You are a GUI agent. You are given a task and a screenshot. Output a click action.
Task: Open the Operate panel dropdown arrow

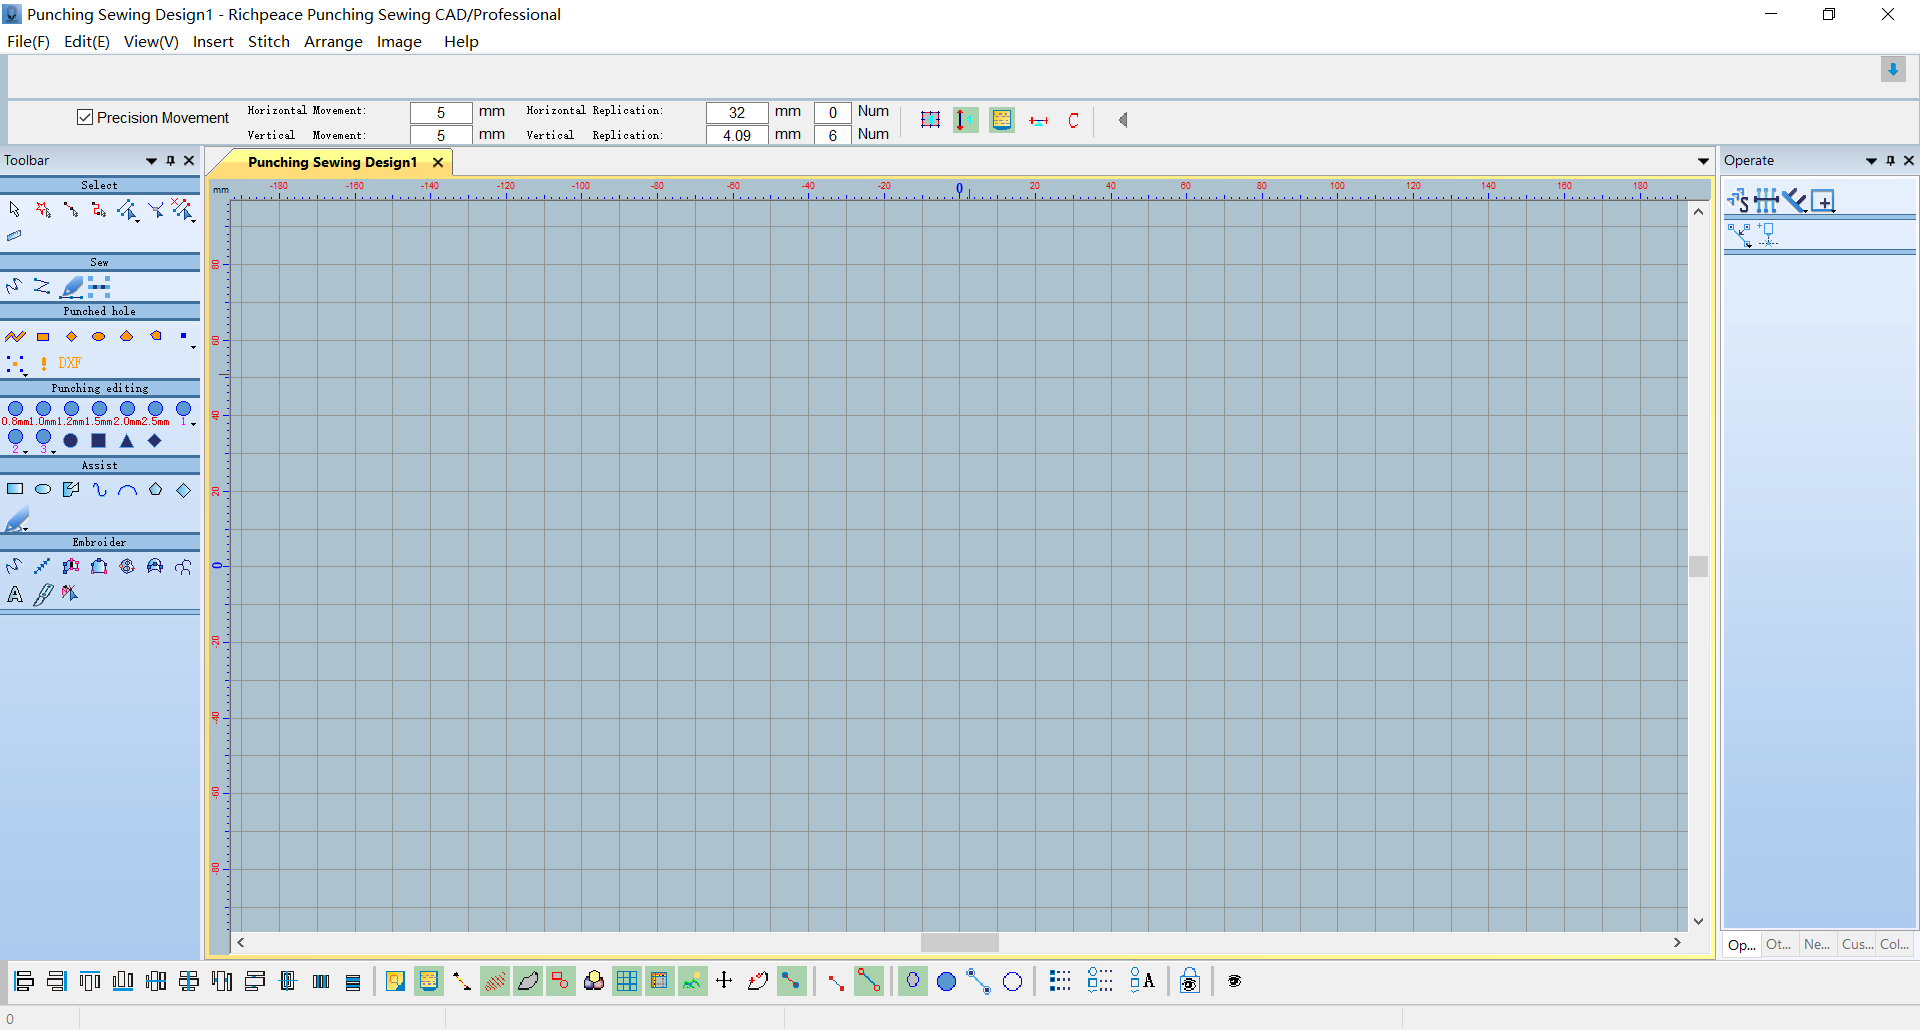tap(1871, 161)
